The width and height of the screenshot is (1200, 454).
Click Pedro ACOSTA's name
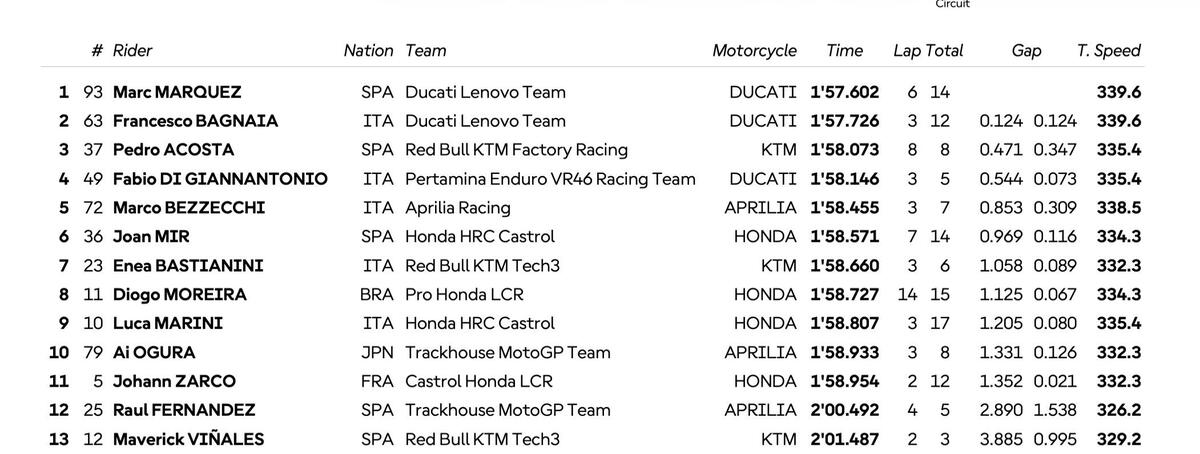174,150
